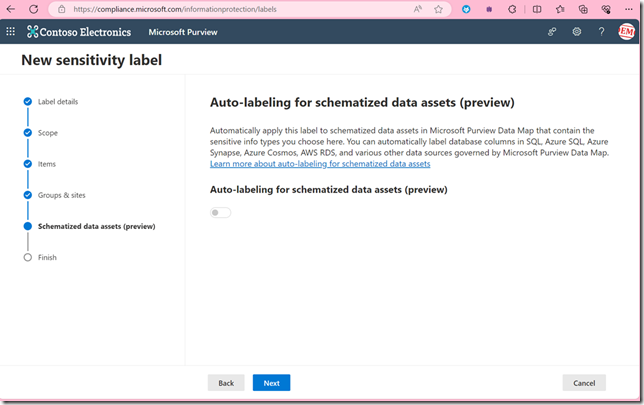Screen dimensions: 644x405
Task: Open the purple extension icon
Action: 489,9
